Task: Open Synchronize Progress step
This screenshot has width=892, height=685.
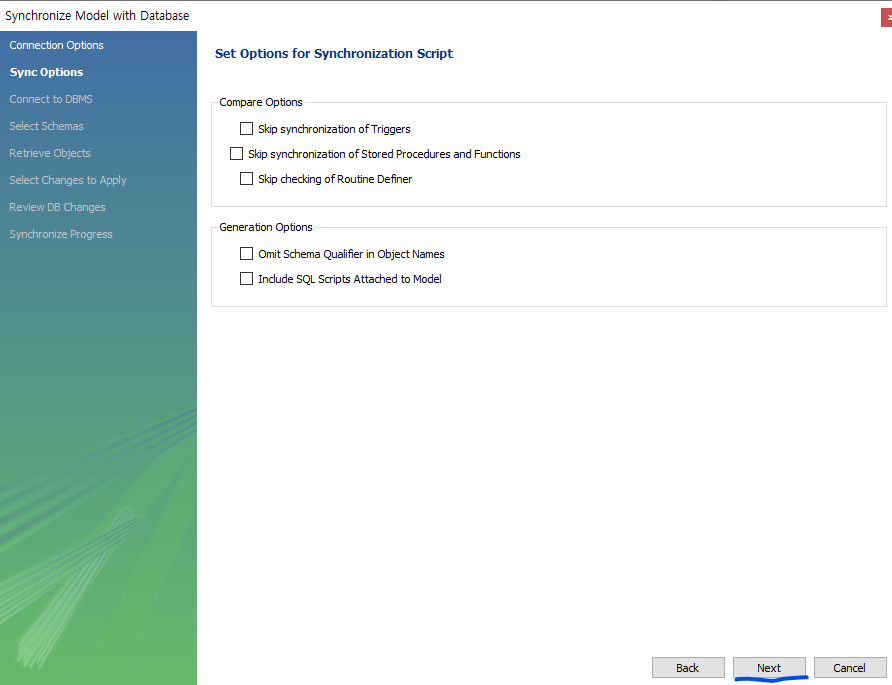Action: pyautogui.click(x=60, y=234)
